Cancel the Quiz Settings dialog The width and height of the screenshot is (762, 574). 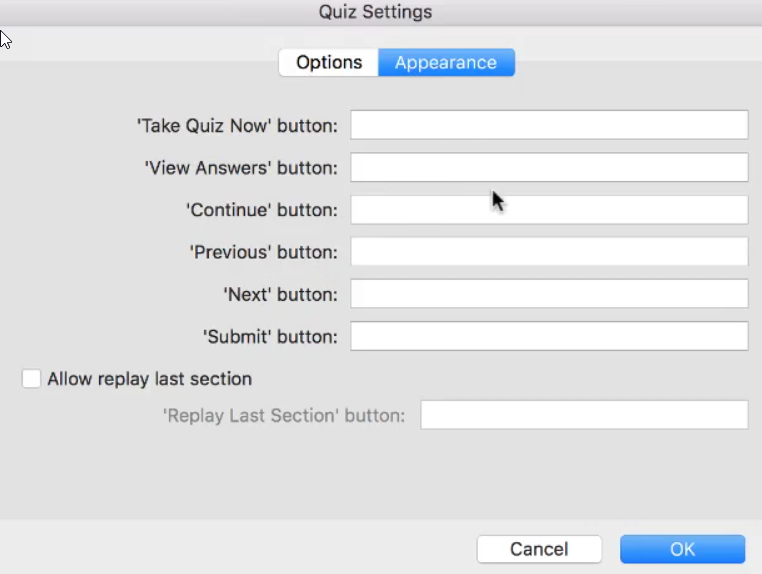[539, 549]
